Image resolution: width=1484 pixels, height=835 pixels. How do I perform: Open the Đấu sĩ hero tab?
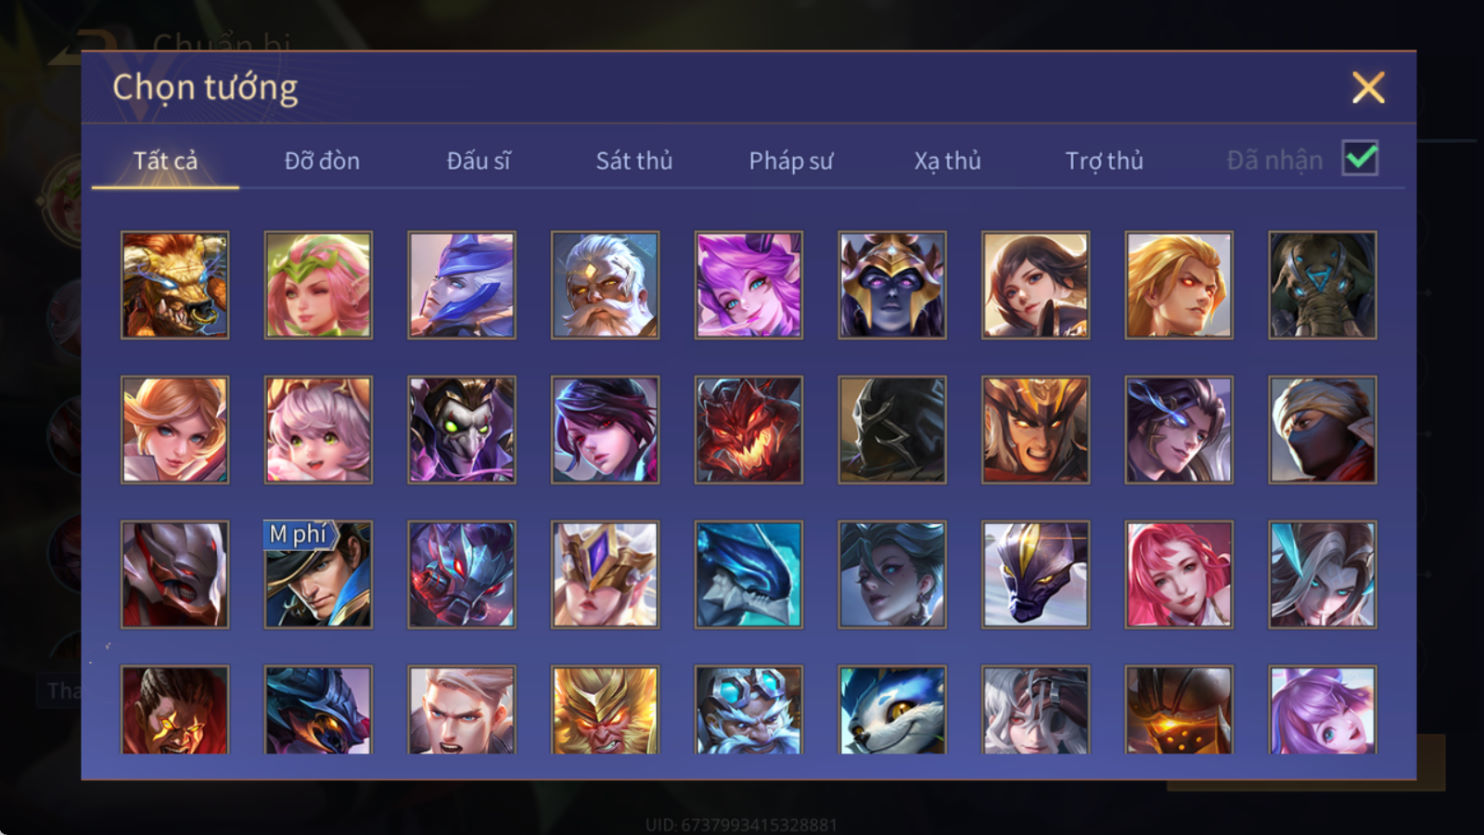click(478, 160)
